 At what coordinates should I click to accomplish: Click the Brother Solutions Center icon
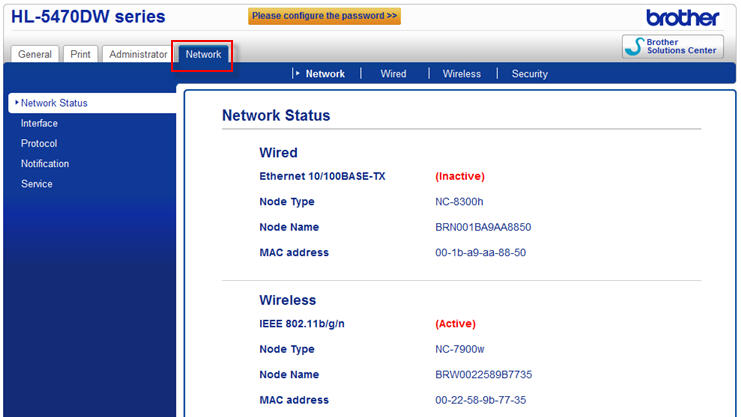coord(634,47)
